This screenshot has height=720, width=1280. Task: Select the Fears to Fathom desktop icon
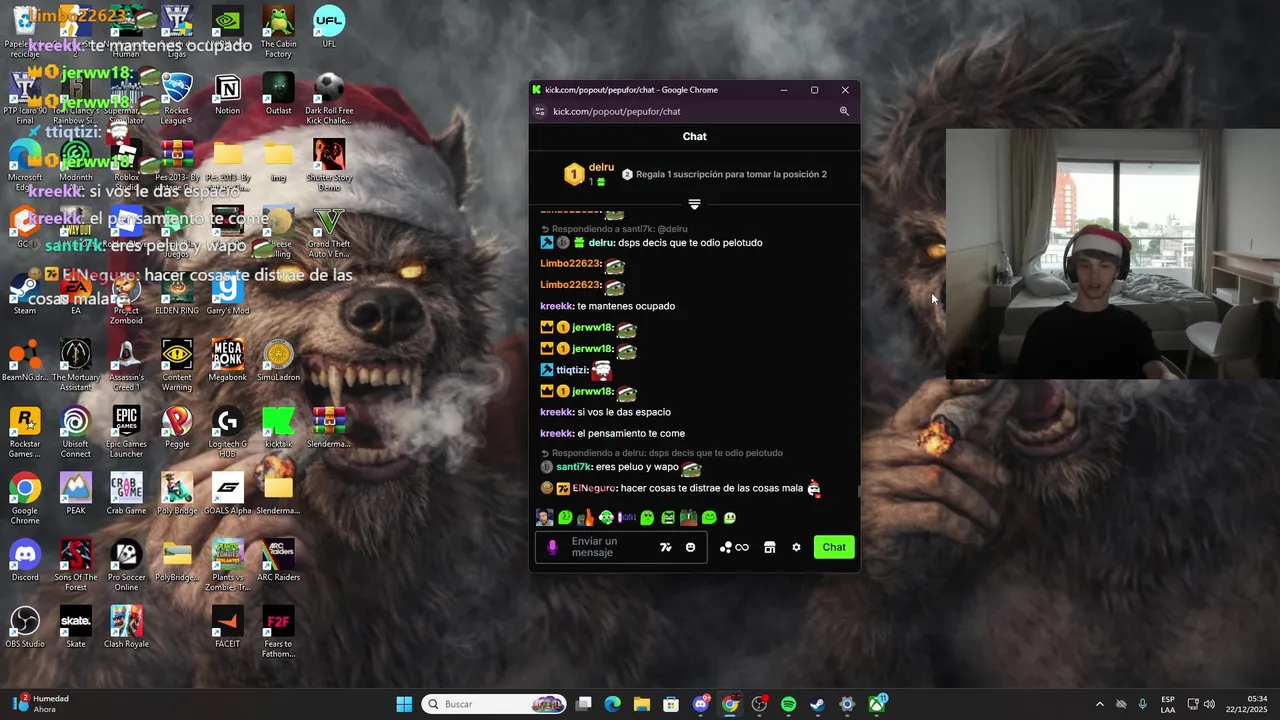click(x=278, y=632)
